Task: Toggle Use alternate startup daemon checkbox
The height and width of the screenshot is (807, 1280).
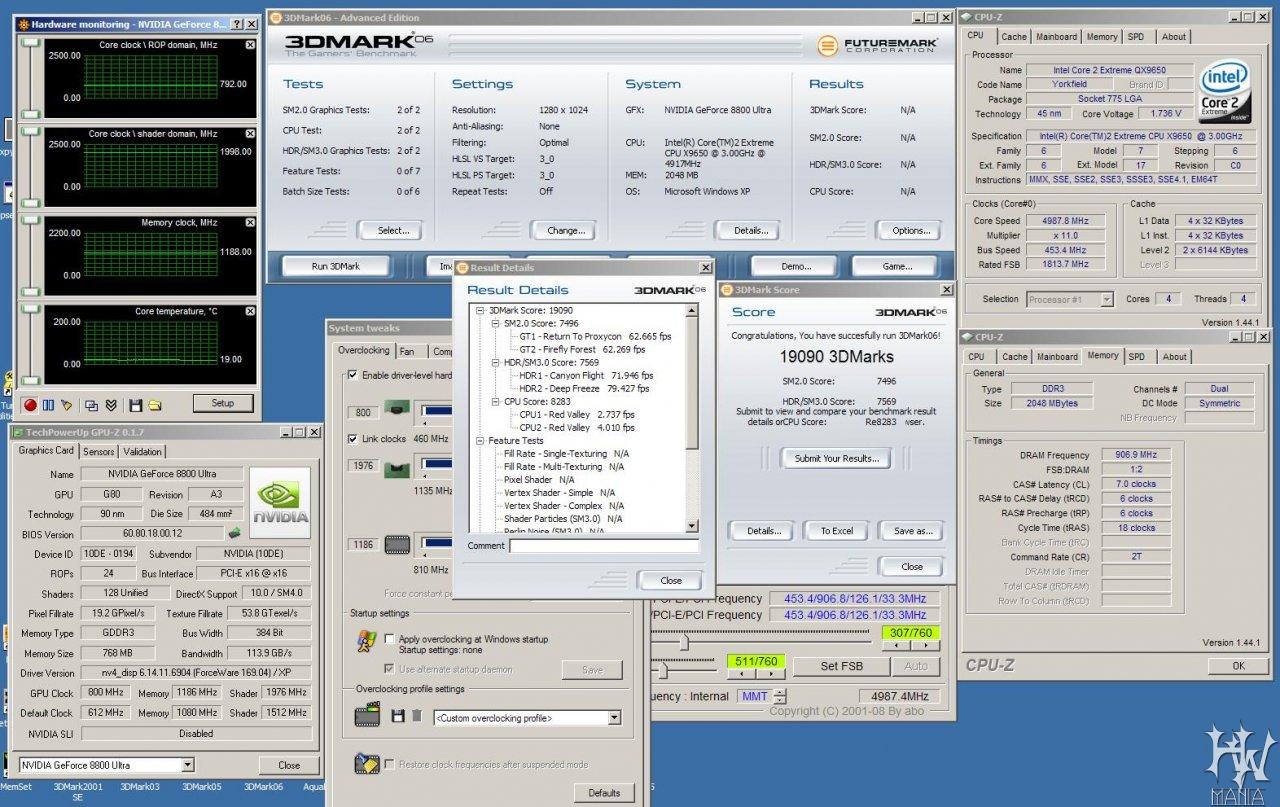Action: [390, 669]
